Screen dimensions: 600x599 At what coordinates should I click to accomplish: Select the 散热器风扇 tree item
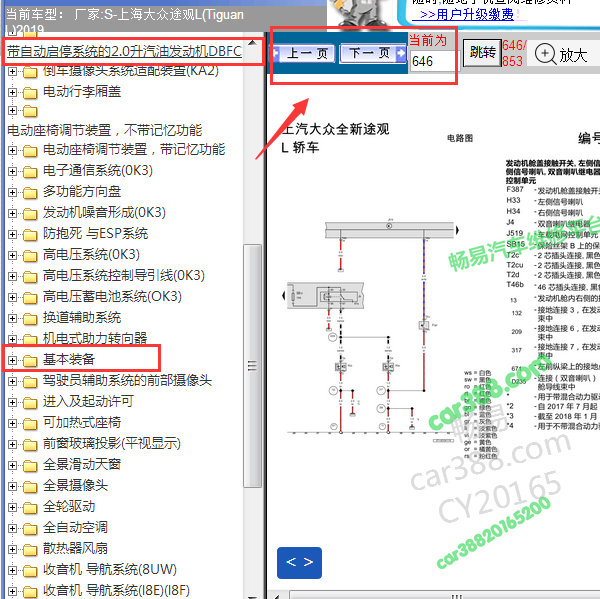point(75,549)
